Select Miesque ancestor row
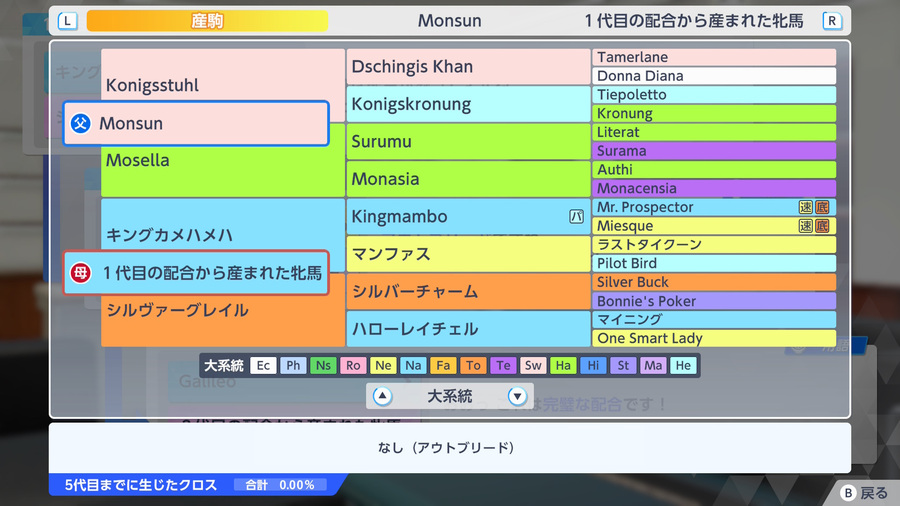 pyautogui.click(x=714, y=226)
